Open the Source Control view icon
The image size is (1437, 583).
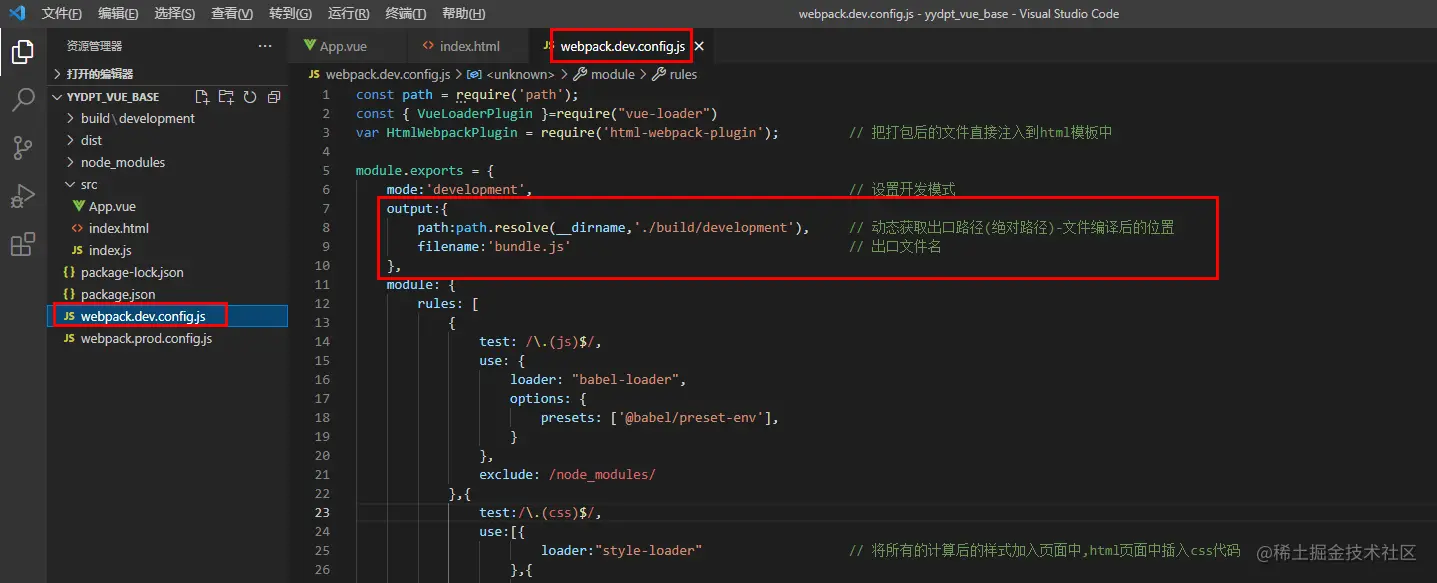(x=22, y=148)
